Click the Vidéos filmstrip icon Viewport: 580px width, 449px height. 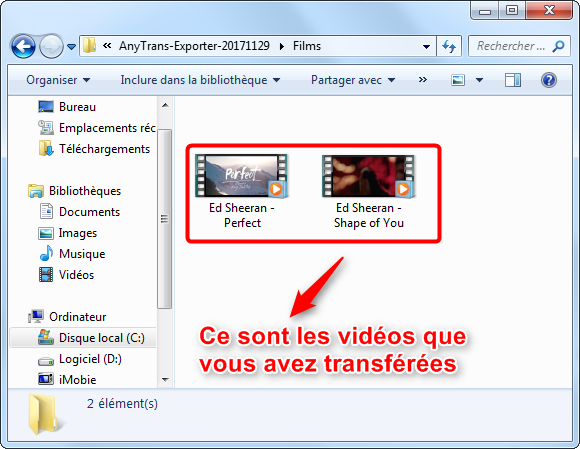[46, 275]
